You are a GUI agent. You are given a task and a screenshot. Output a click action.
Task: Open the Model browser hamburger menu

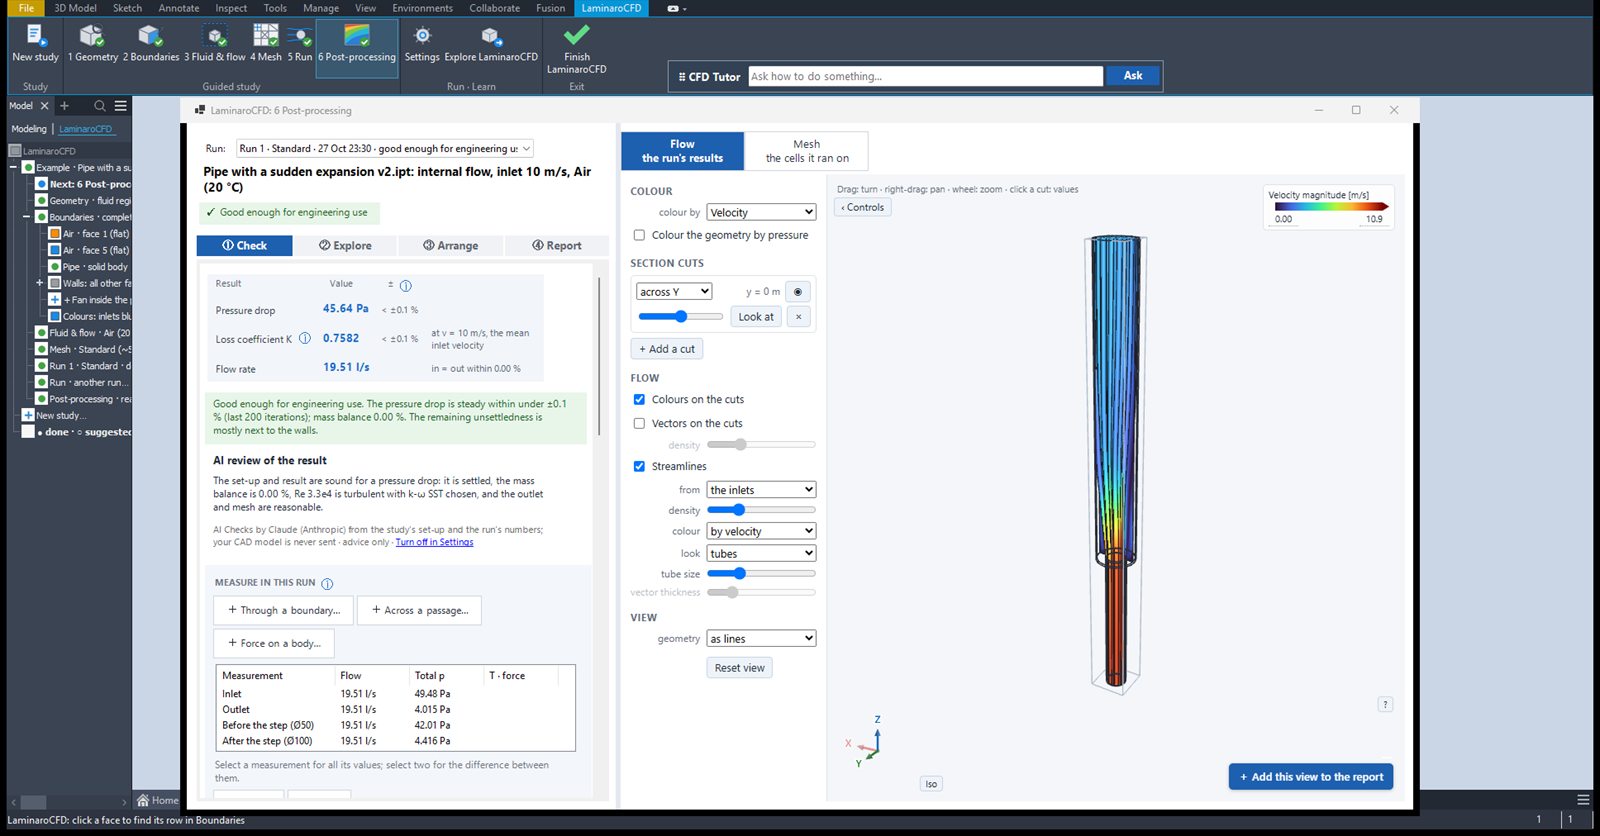121,106
